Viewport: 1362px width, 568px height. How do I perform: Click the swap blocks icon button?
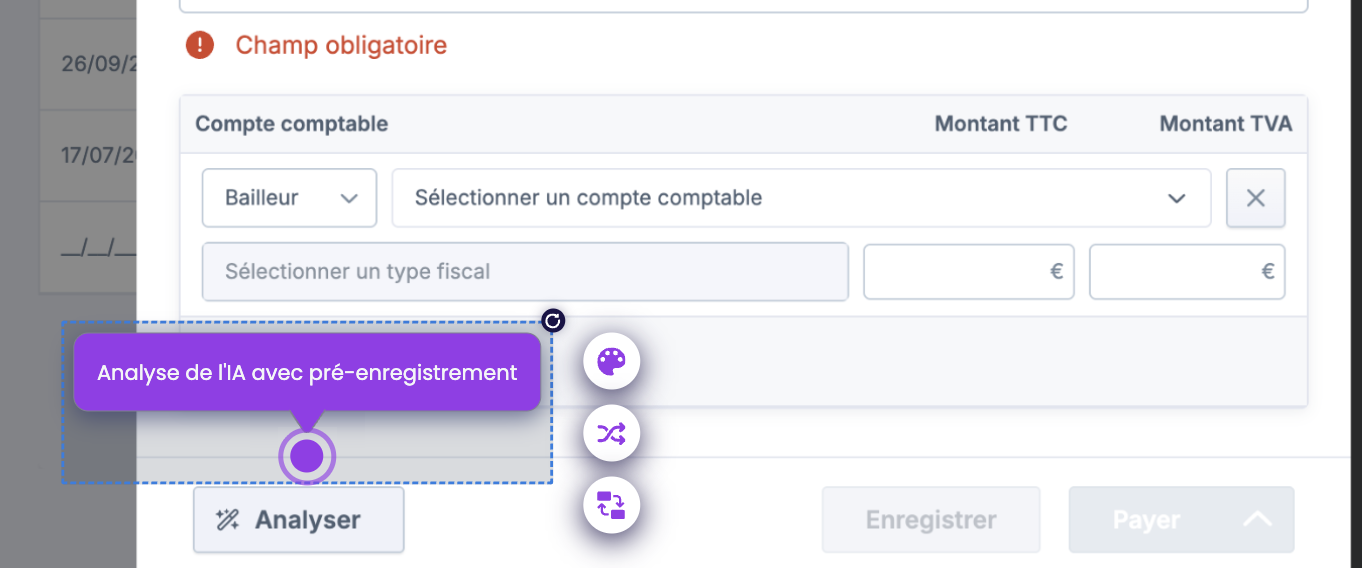pyautogui.click(x=611, y=506)
